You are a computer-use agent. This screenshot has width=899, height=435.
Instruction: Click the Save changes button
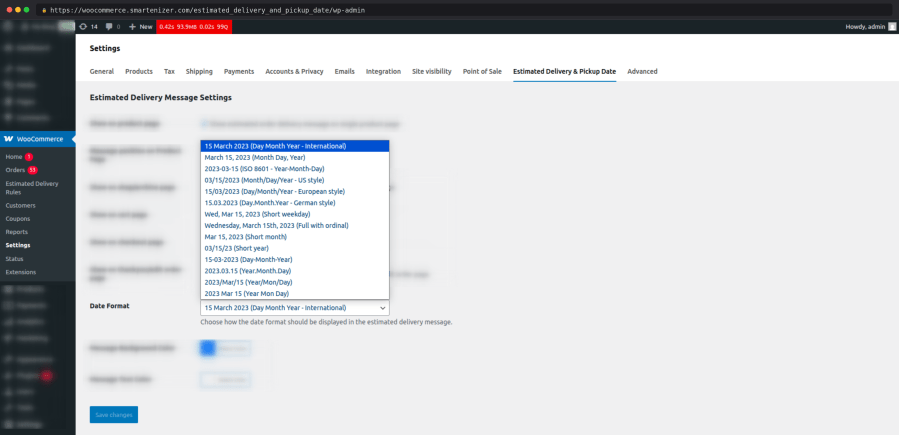(114, 414)
